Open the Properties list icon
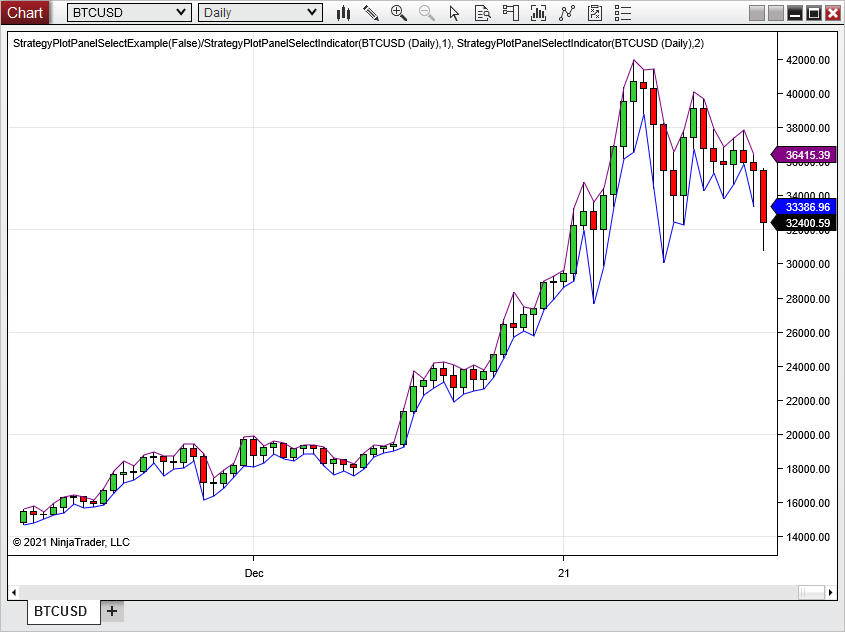The height and width of the screenshot is (632, 845). point(622,13)
